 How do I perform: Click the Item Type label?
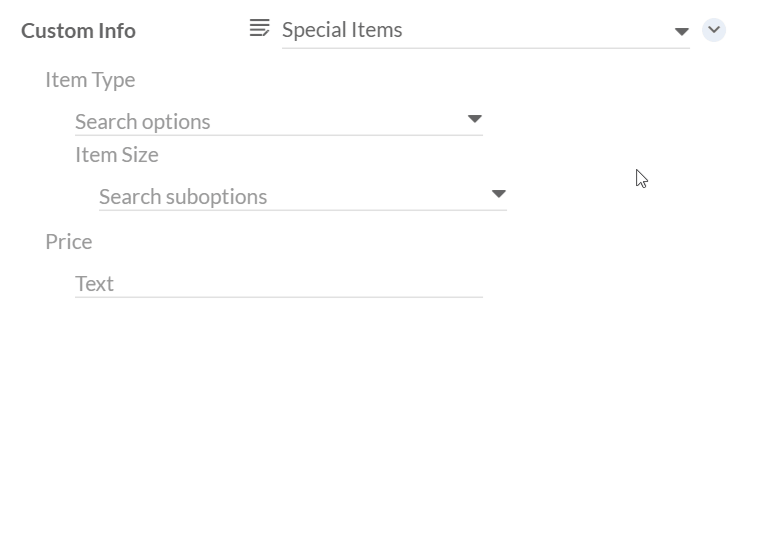90,79
